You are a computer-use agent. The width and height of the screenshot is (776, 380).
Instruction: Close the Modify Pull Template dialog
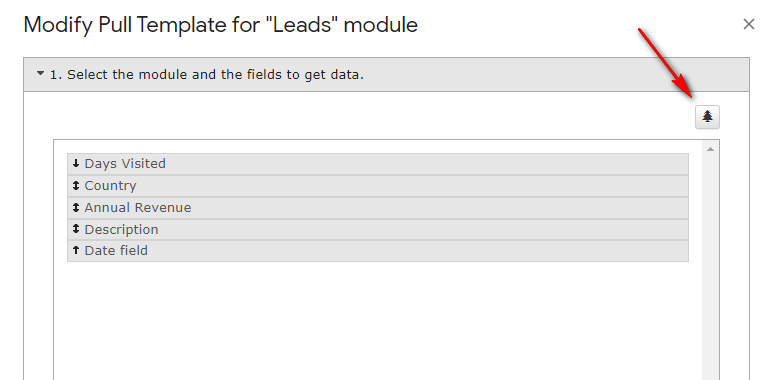point(749,24)
